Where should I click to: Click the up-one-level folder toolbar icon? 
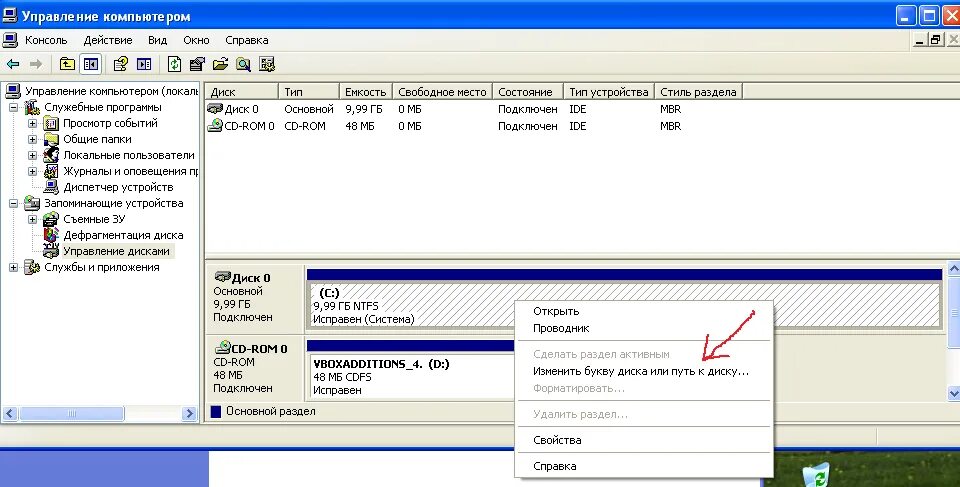67,64
